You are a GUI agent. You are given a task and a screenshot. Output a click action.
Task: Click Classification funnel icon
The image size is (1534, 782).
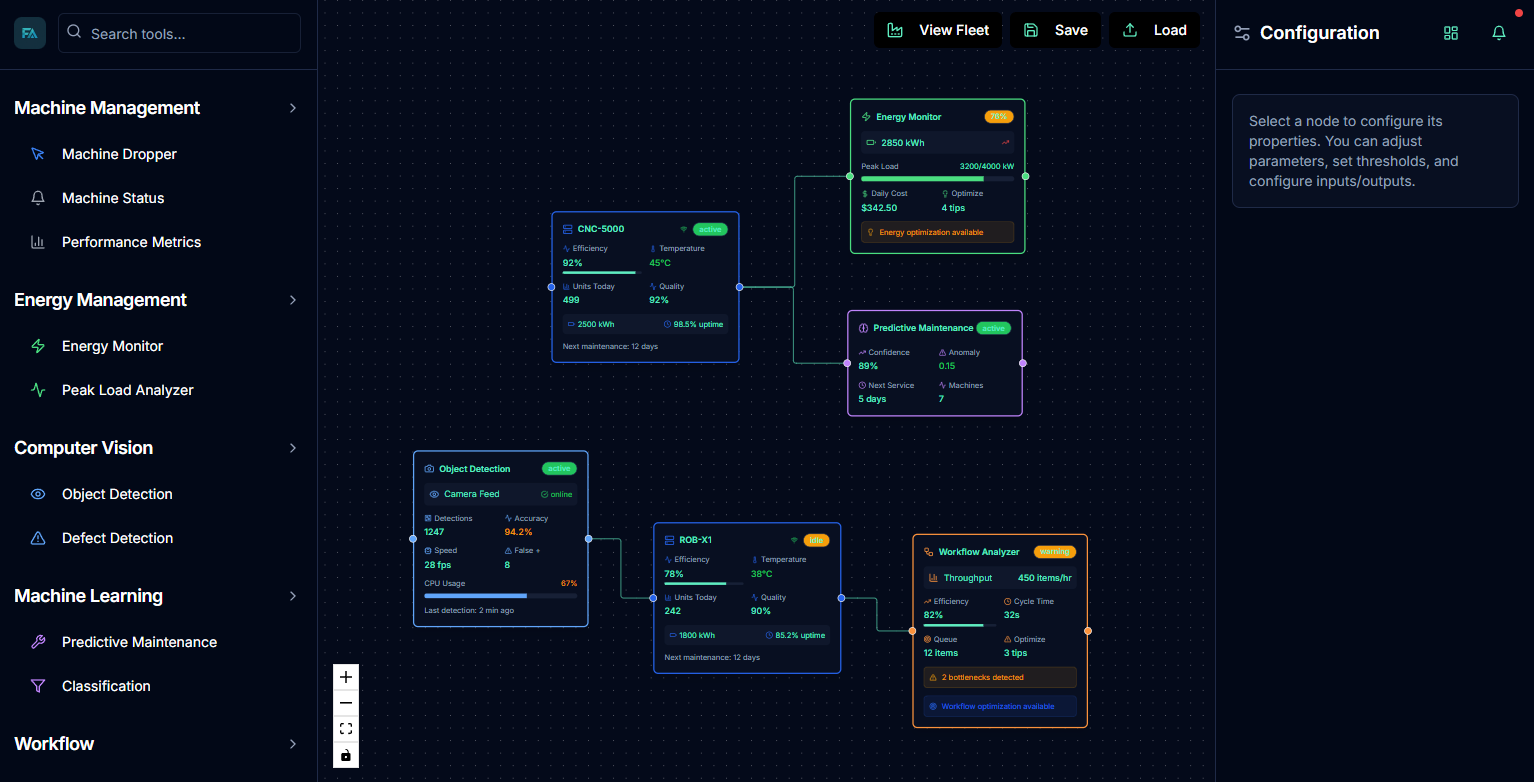[x=38, y=686]
